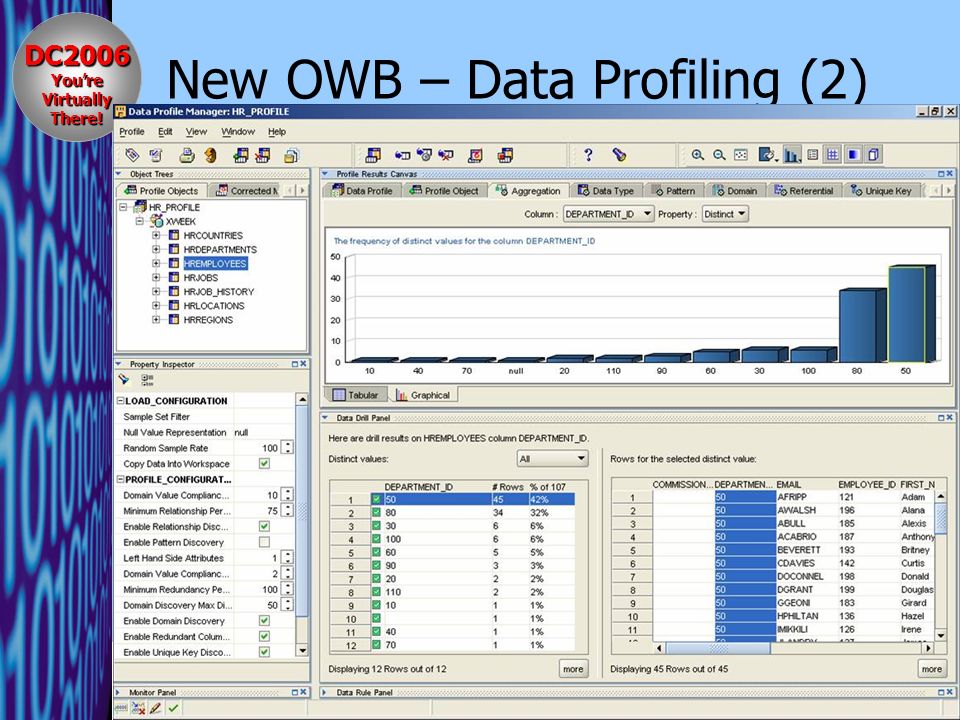Open the Unique Key tab
This screenshot has width=960, height=720.
[881, 190]
